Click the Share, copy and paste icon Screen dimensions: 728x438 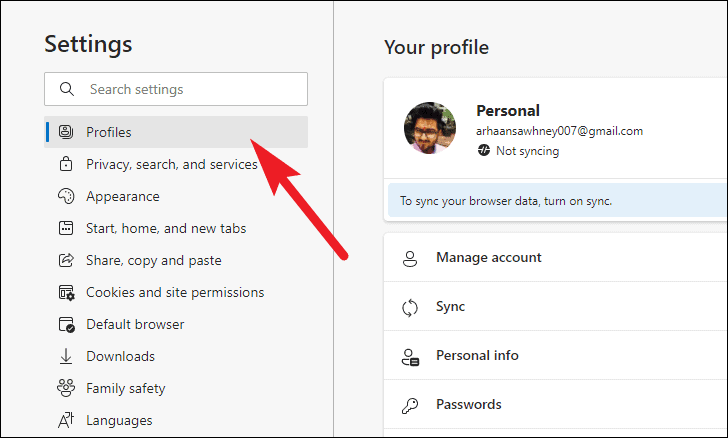66,260
